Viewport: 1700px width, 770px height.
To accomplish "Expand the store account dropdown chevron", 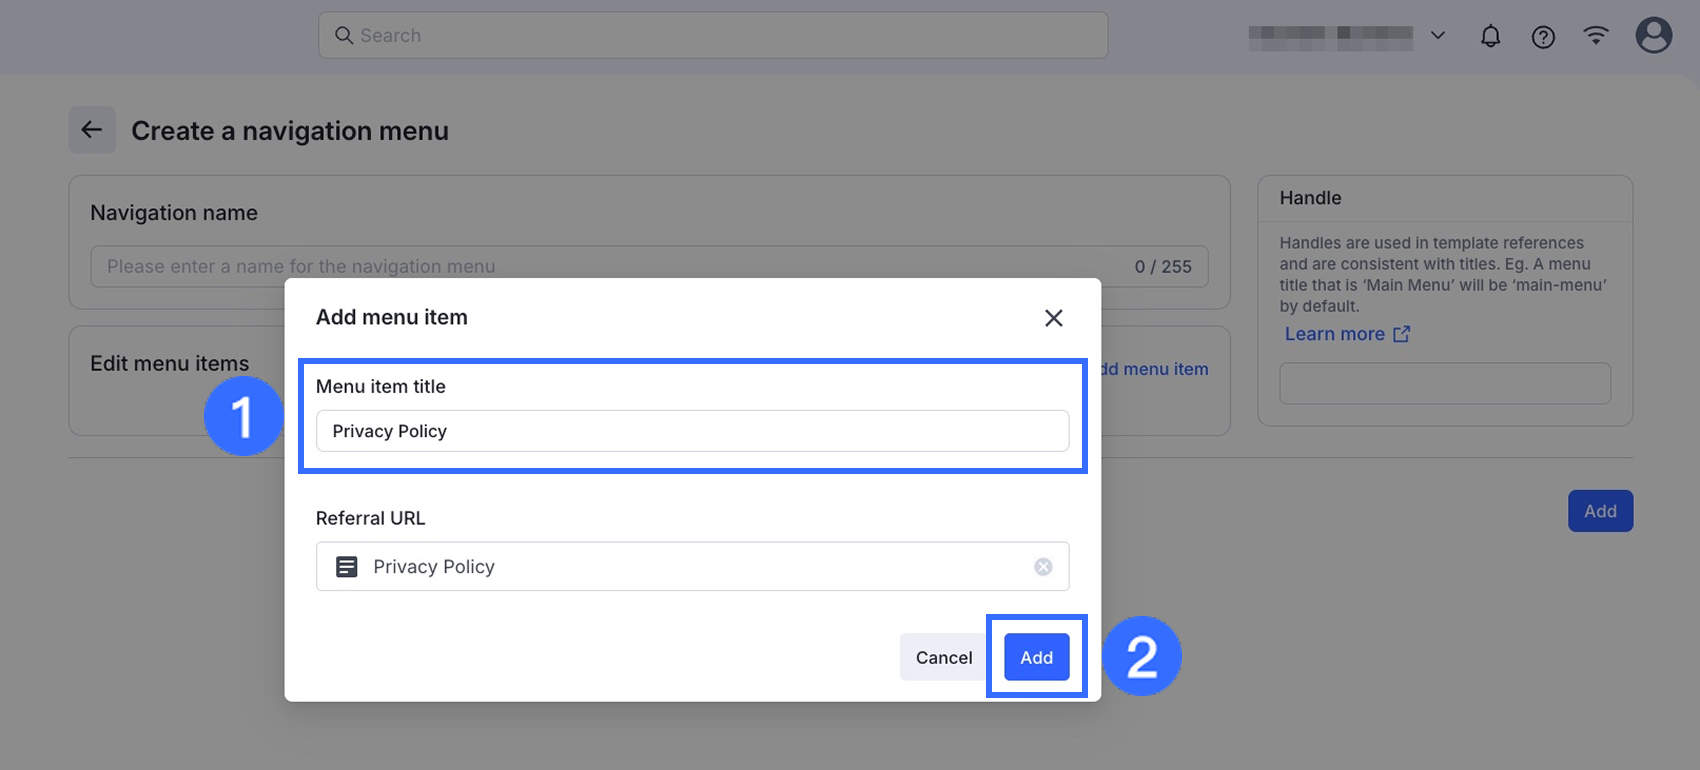I will 1438,36.
